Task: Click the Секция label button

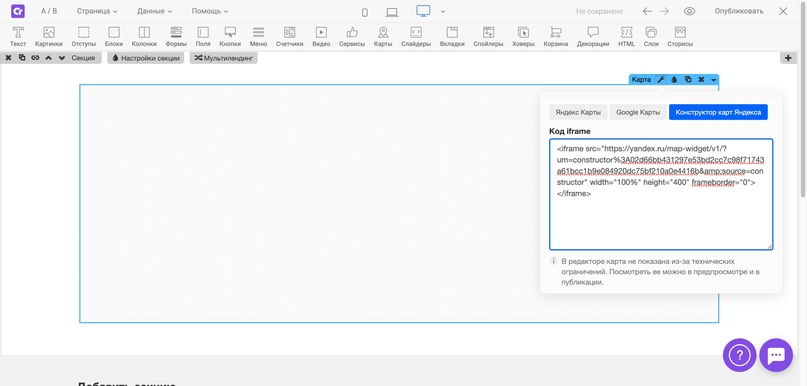Action: click(83, 58)
